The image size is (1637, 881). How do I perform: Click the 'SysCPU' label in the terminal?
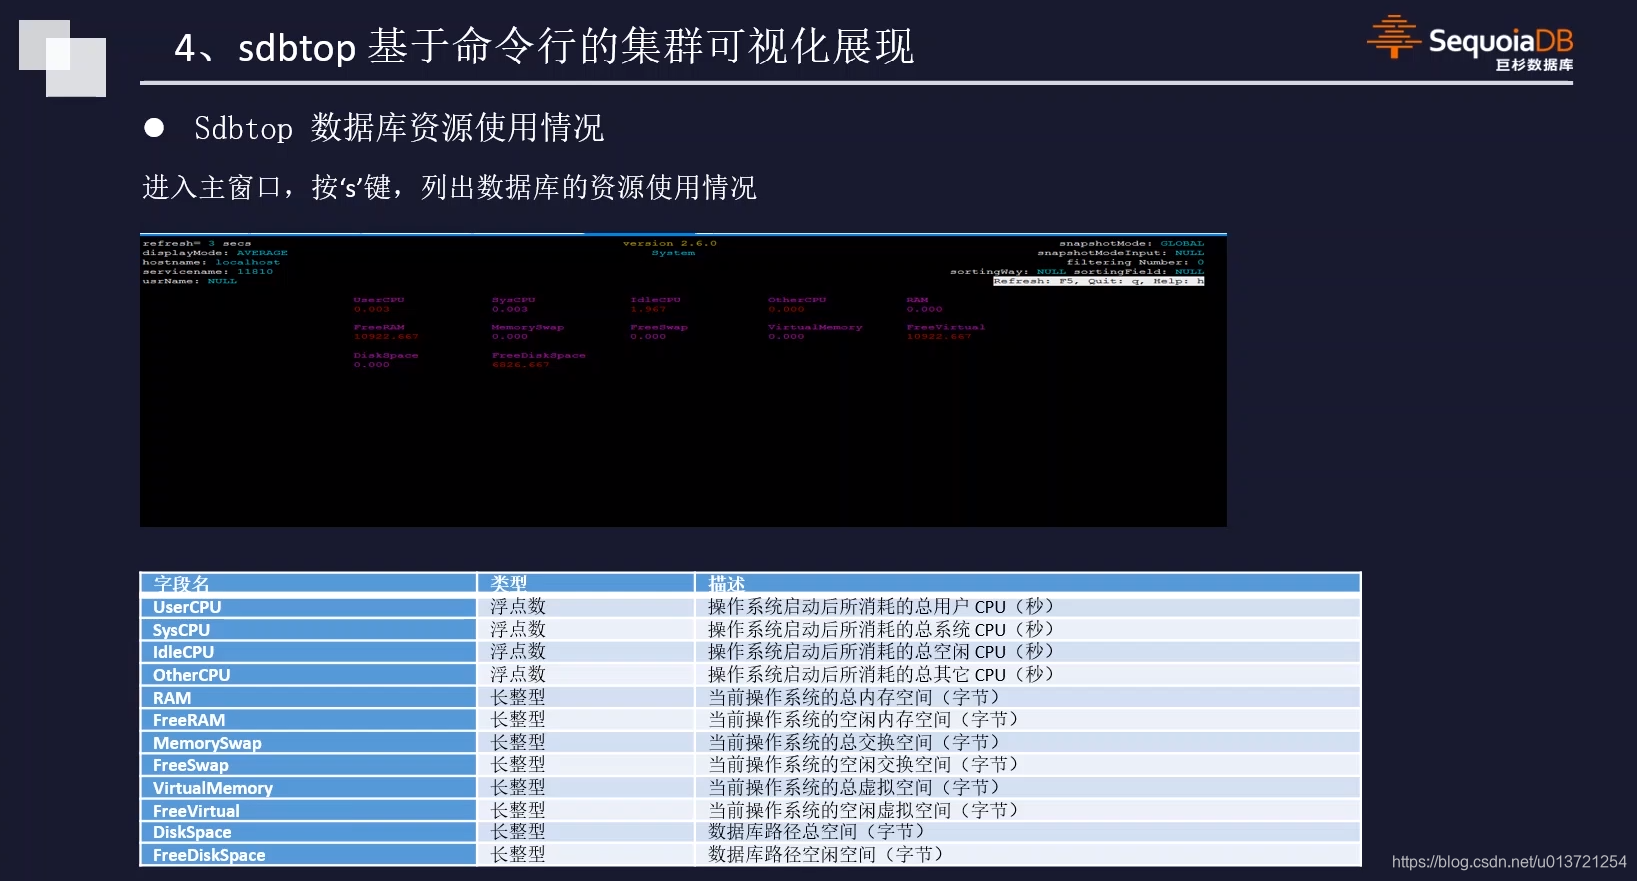(x=514, y=300)
